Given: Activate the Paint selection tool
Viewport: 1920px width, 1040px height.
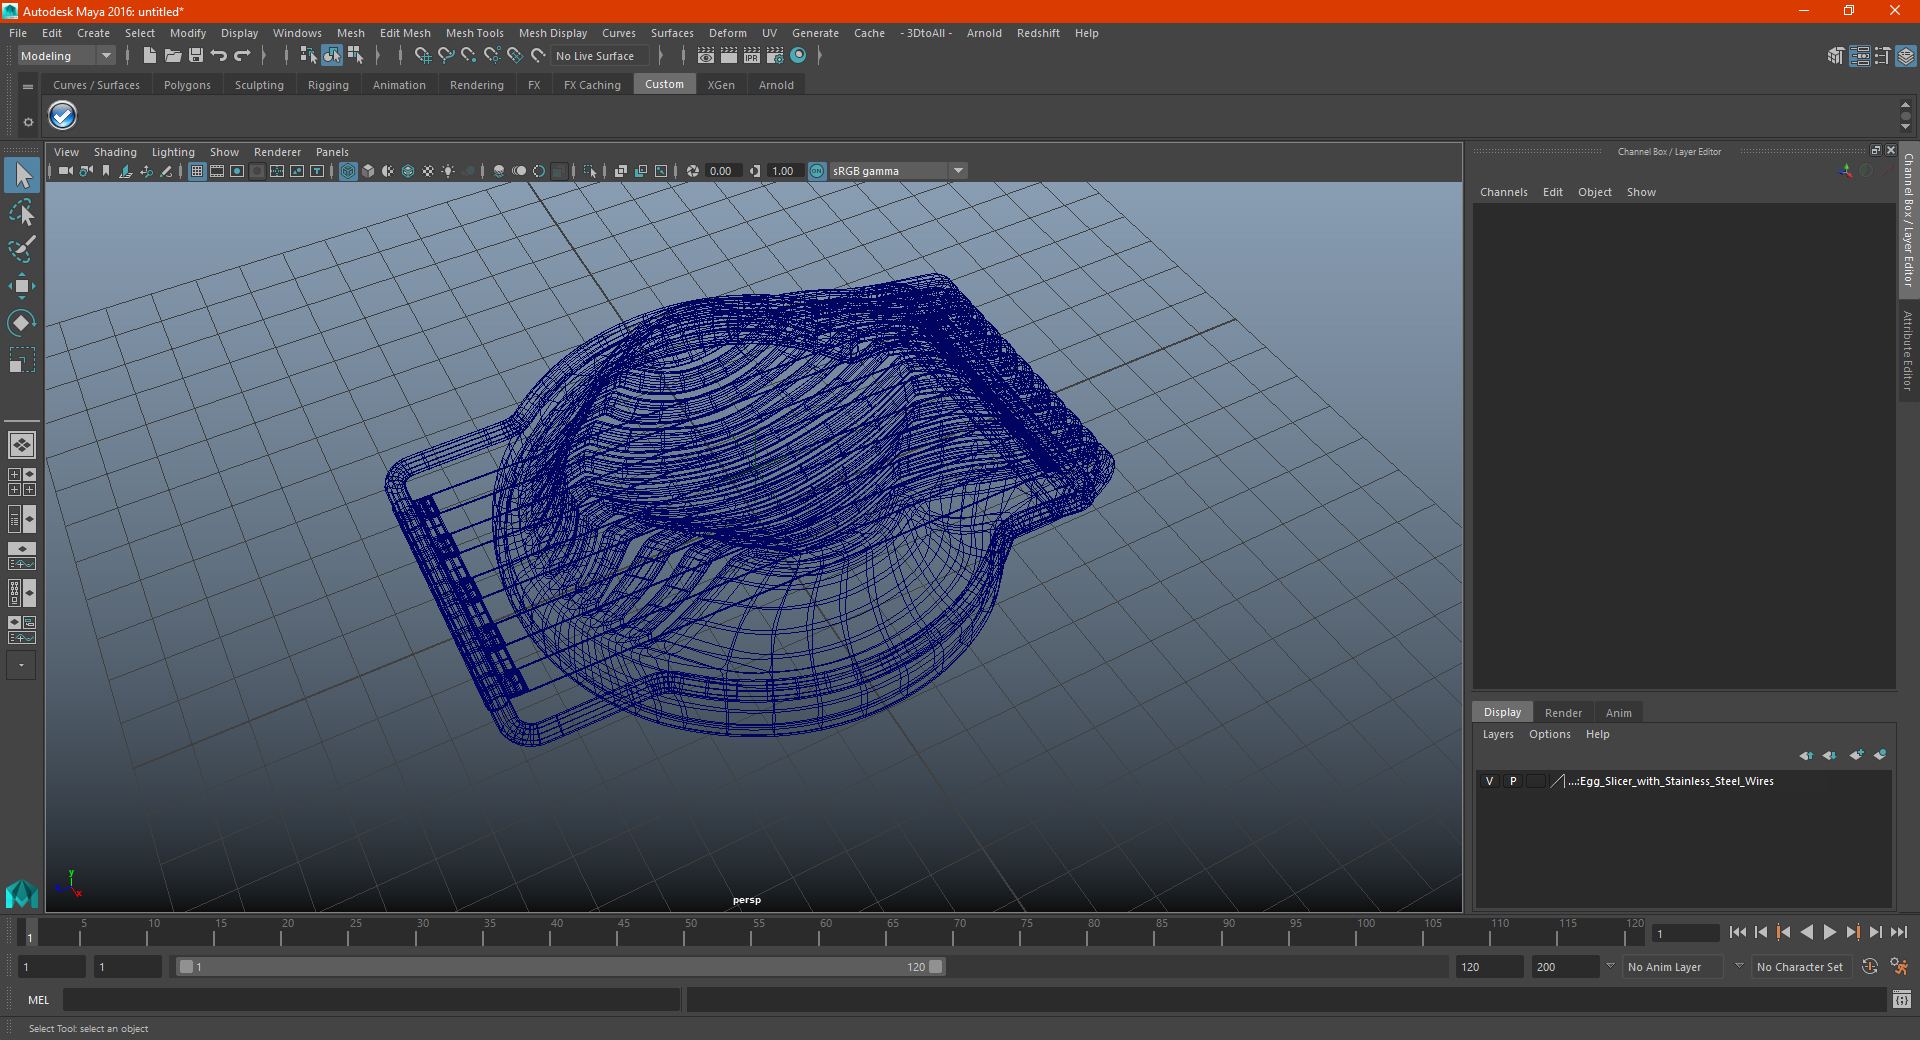Looking at the screenshot, I should 22,249.
